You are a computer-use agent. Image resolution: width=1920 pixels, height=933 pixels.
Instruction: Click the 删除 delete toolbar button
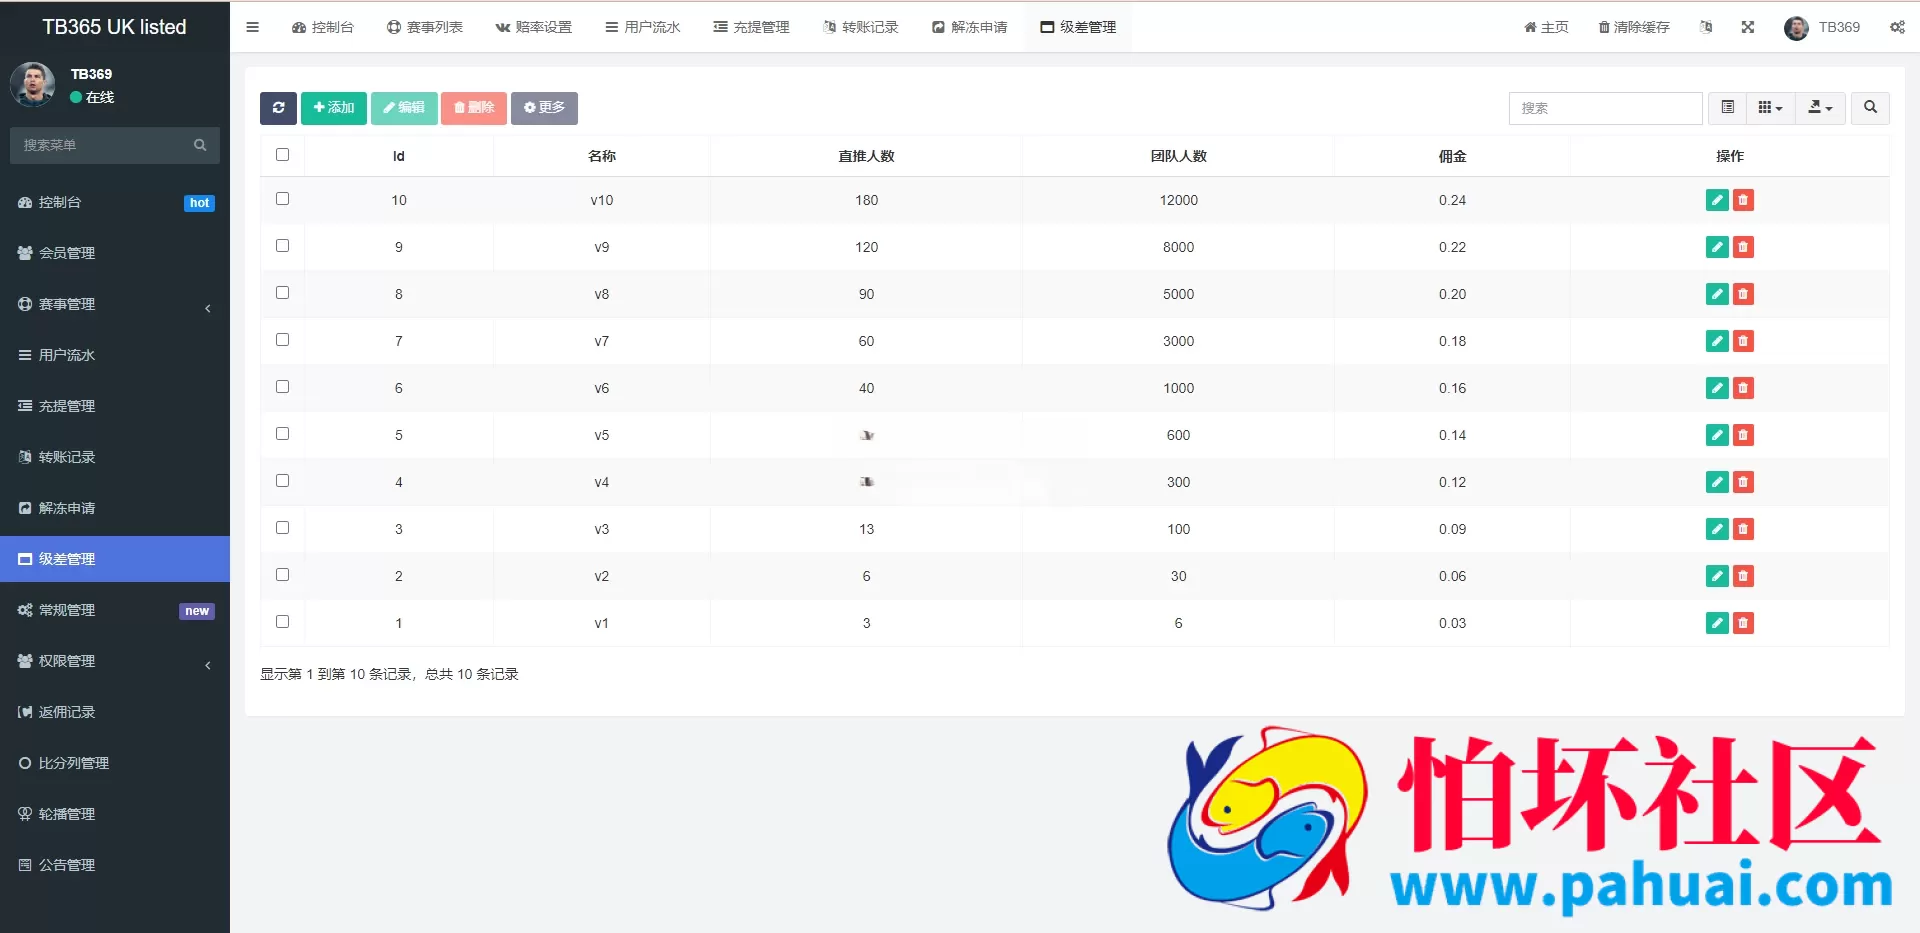click(474, 108)
